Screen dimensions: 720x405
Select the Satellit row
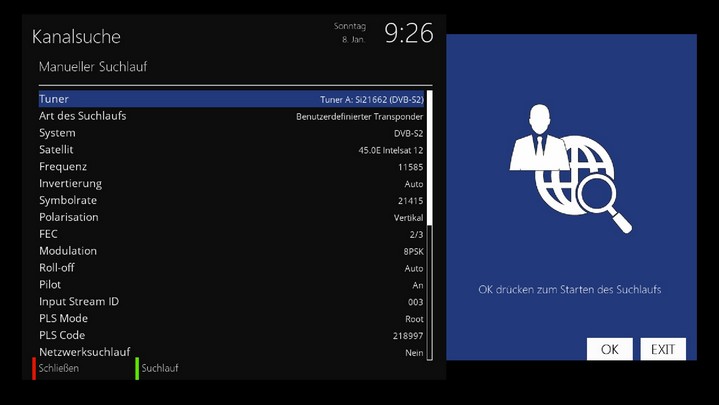[x=231, y=150]
